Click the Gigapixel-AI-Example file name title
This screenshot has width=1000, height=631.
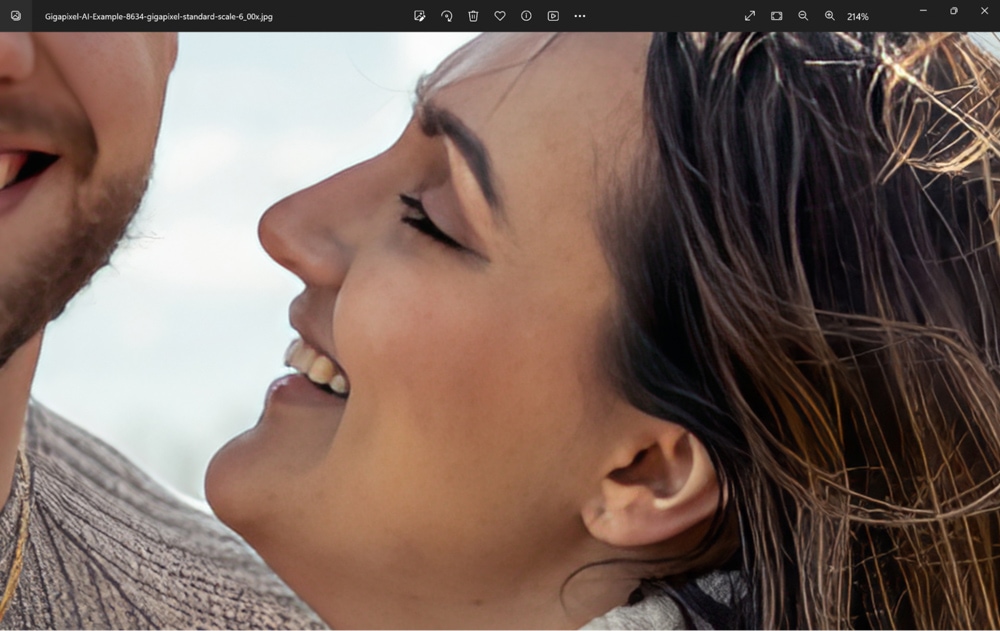point(159,17)
